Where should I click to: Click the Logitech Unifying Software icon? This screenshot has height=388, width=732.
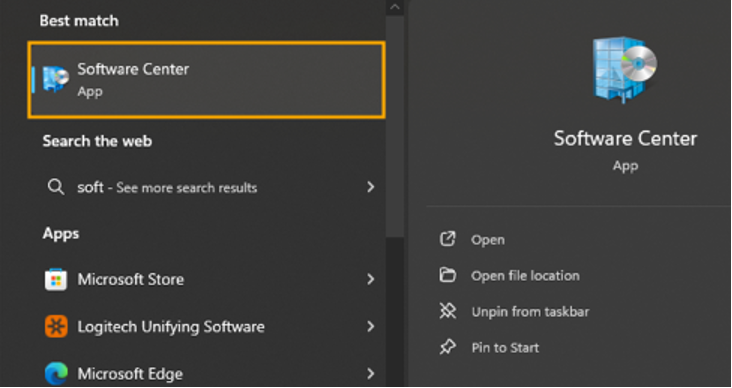(x=56, y=326)
